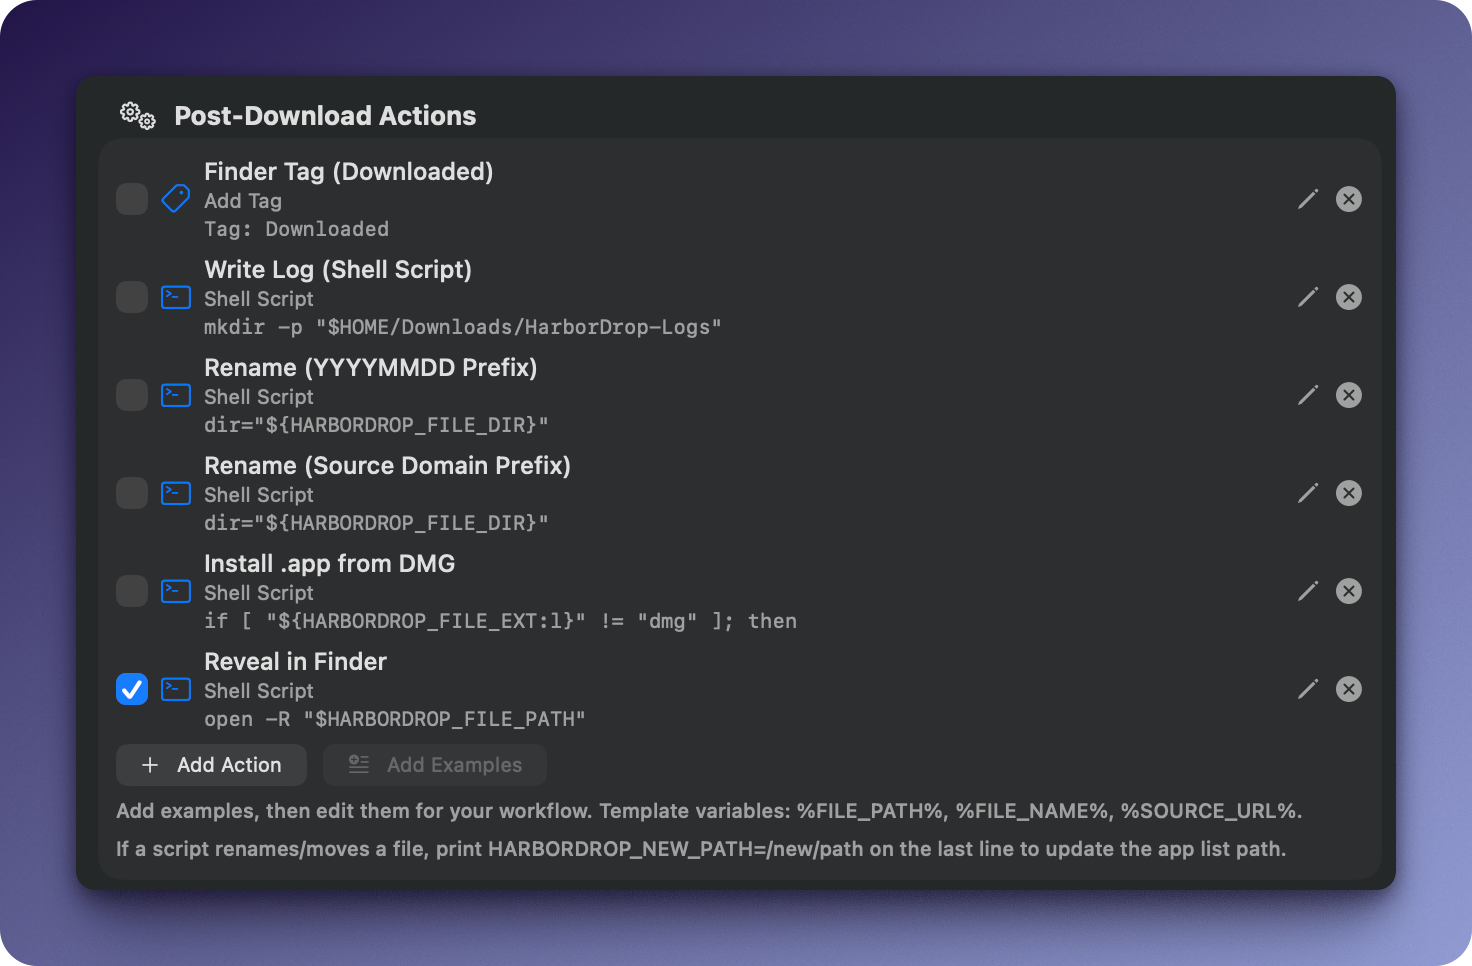Image resolution: width=1472 pixels, height=966 pixels.
Task: Edit the Finder Tag (Downloaded) action with pencil
Action: point(1308,199)
